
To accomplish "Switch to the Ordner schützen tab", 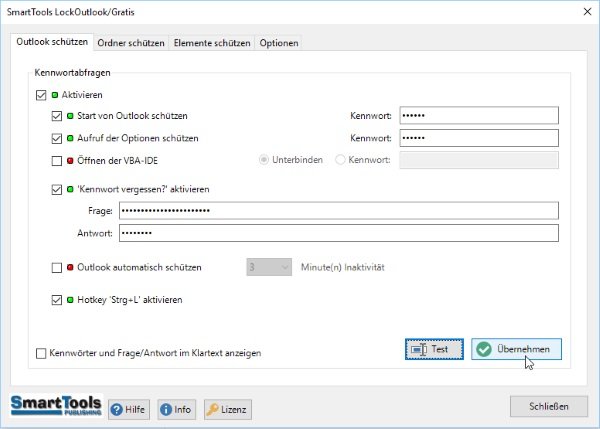I will pos(131,43).
